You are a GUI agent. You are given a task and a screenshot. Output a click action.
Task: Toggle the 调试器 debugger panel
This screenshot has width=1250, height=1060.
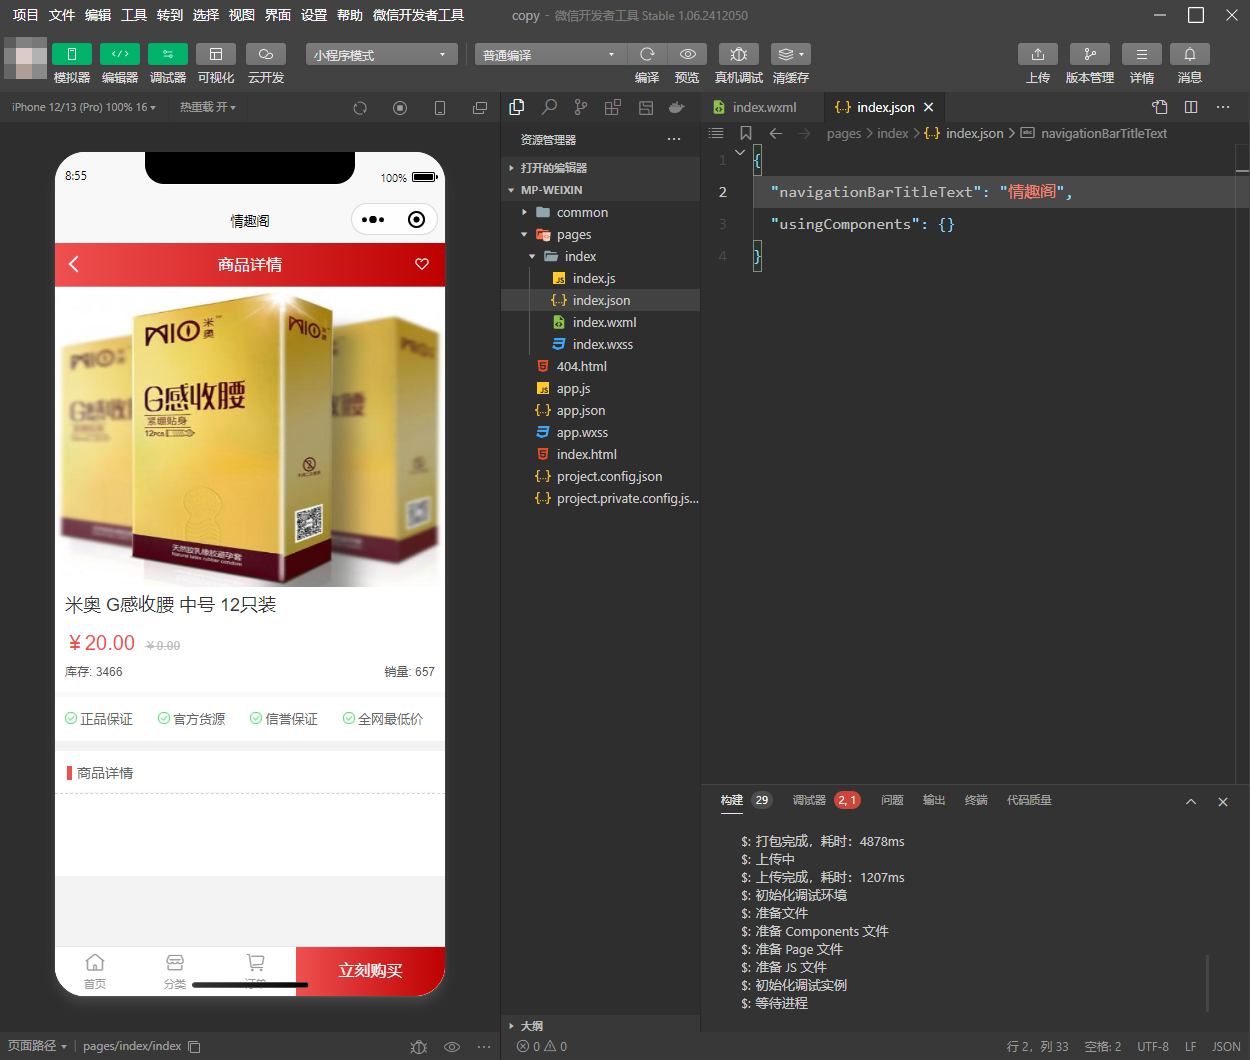[167, 54]
